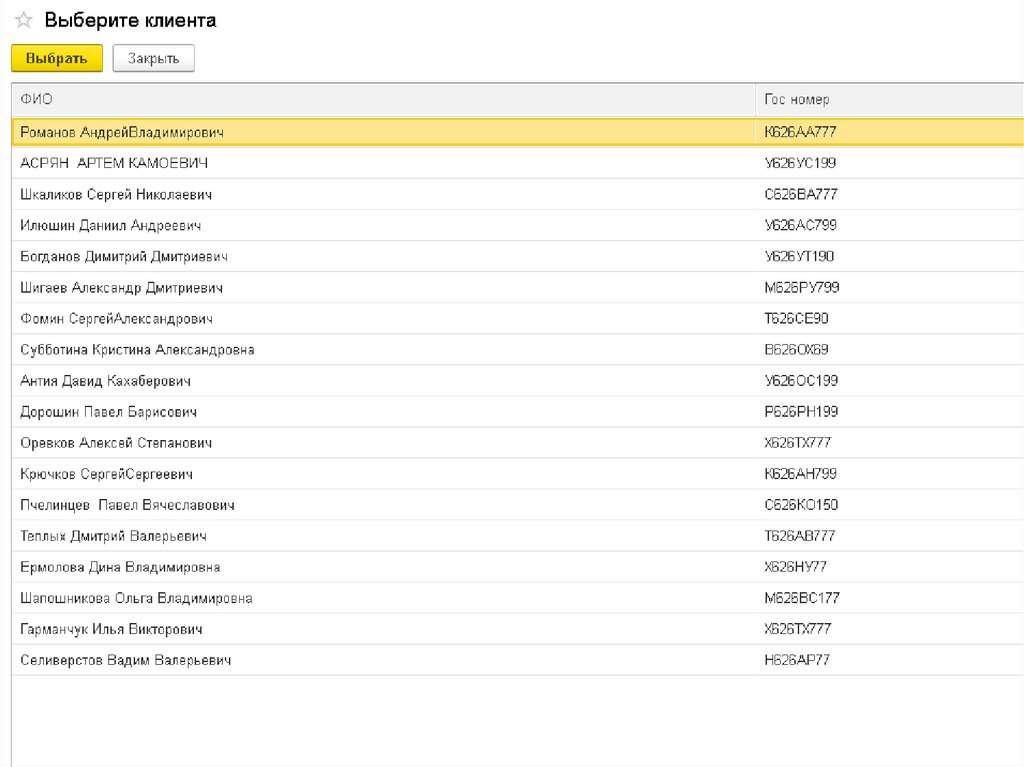Select the row АСРЯН АРТЕМ КАМОЕВИЧ
1024x767 pixels.
click(114, 163)
